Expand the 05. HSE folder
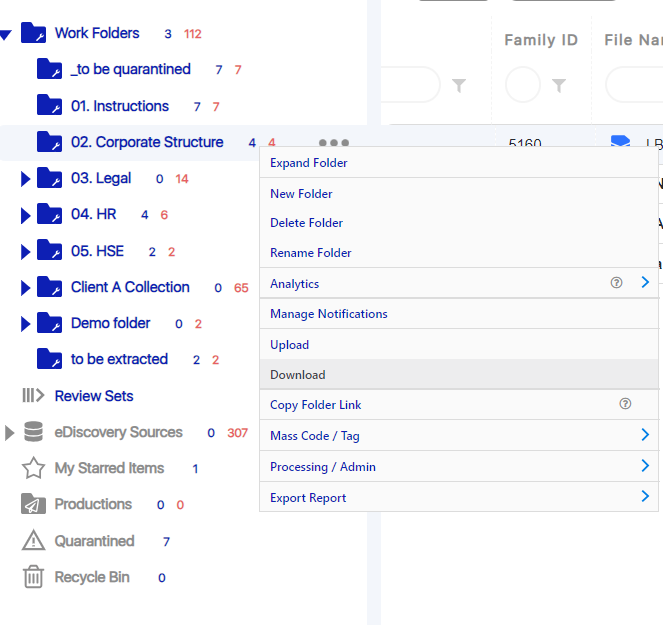The height and width of the screenshot is (625, 663). pyautogui.click(x=25, y=252)
